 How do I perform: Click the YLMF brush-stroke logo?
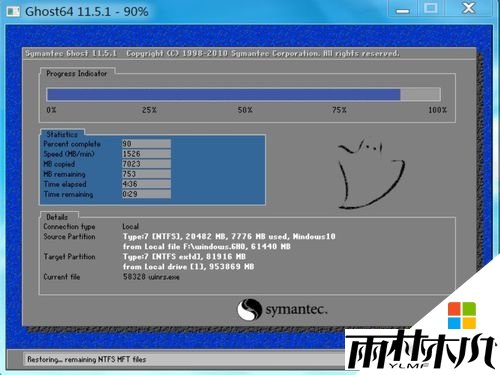(421, 349)
